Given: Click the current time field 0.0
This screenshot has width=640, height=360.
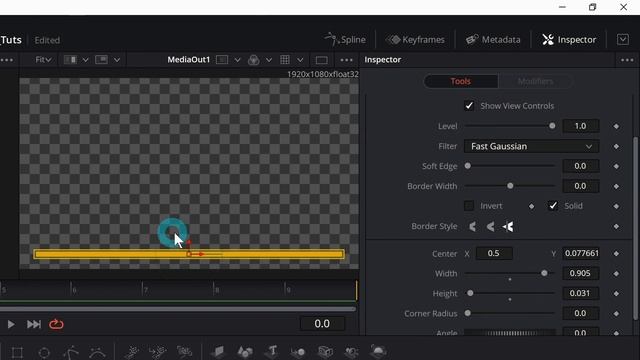Looking at the screenshot, I should pyautogui.click(x=322, y=324).
